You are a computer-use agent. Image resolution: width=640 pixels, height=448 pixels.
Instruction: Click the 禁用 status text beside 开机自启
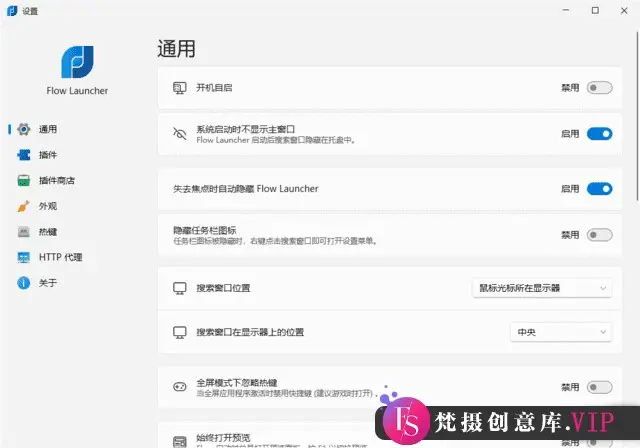tap(570, 88)
